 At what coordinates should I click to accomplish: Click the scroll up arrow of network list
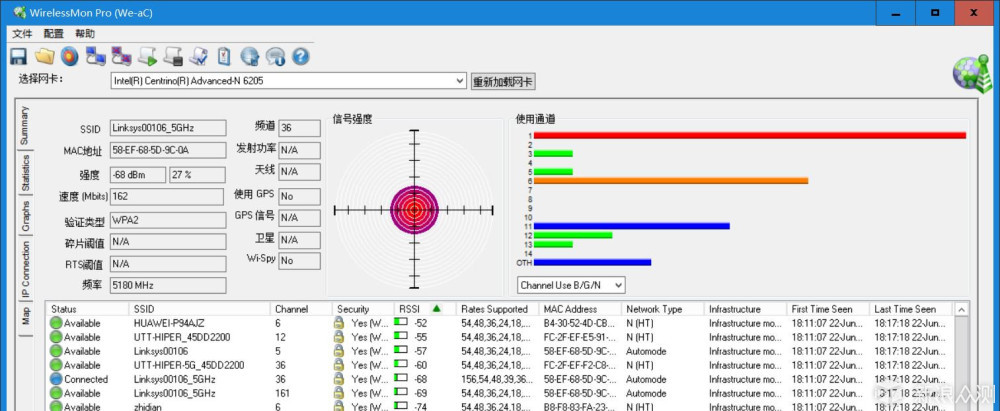point(961,310)
